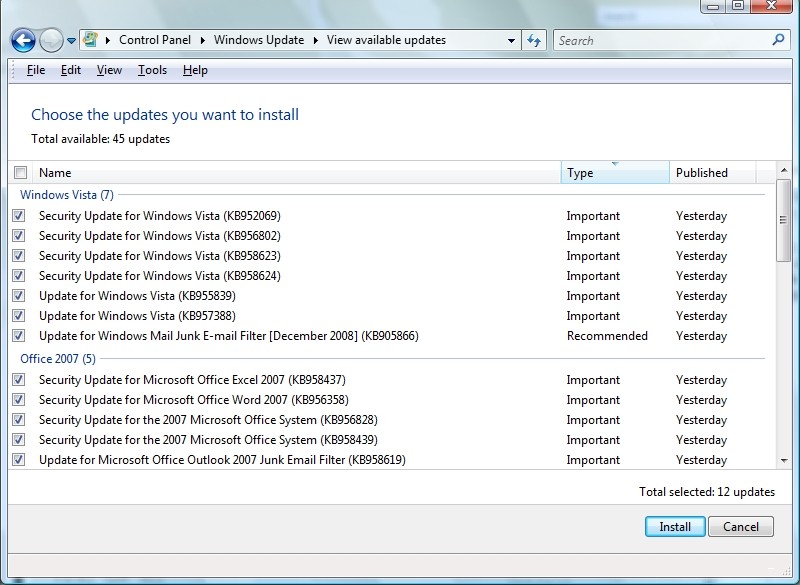Uncheck the KB952069 security update
800x585 pixels.
tap(19, 216)
